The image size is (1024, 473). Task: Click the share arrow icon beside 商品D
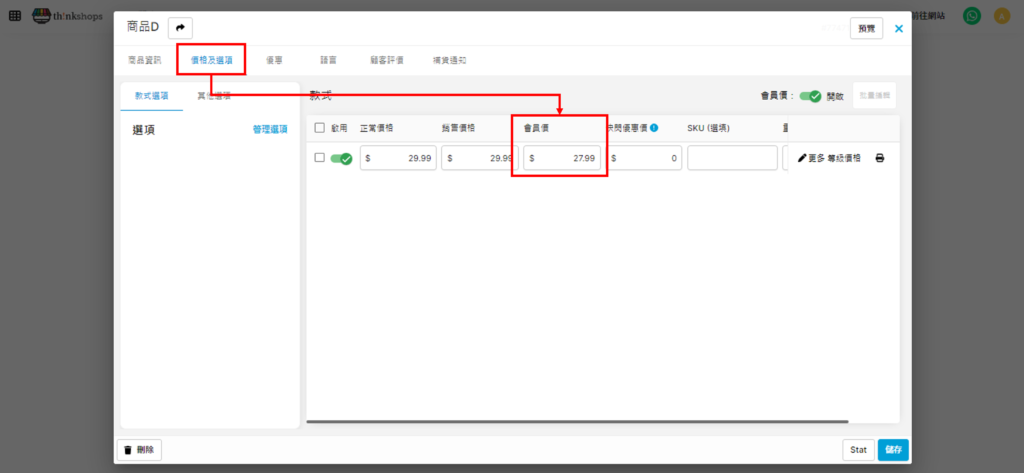(x=181, y=28)
